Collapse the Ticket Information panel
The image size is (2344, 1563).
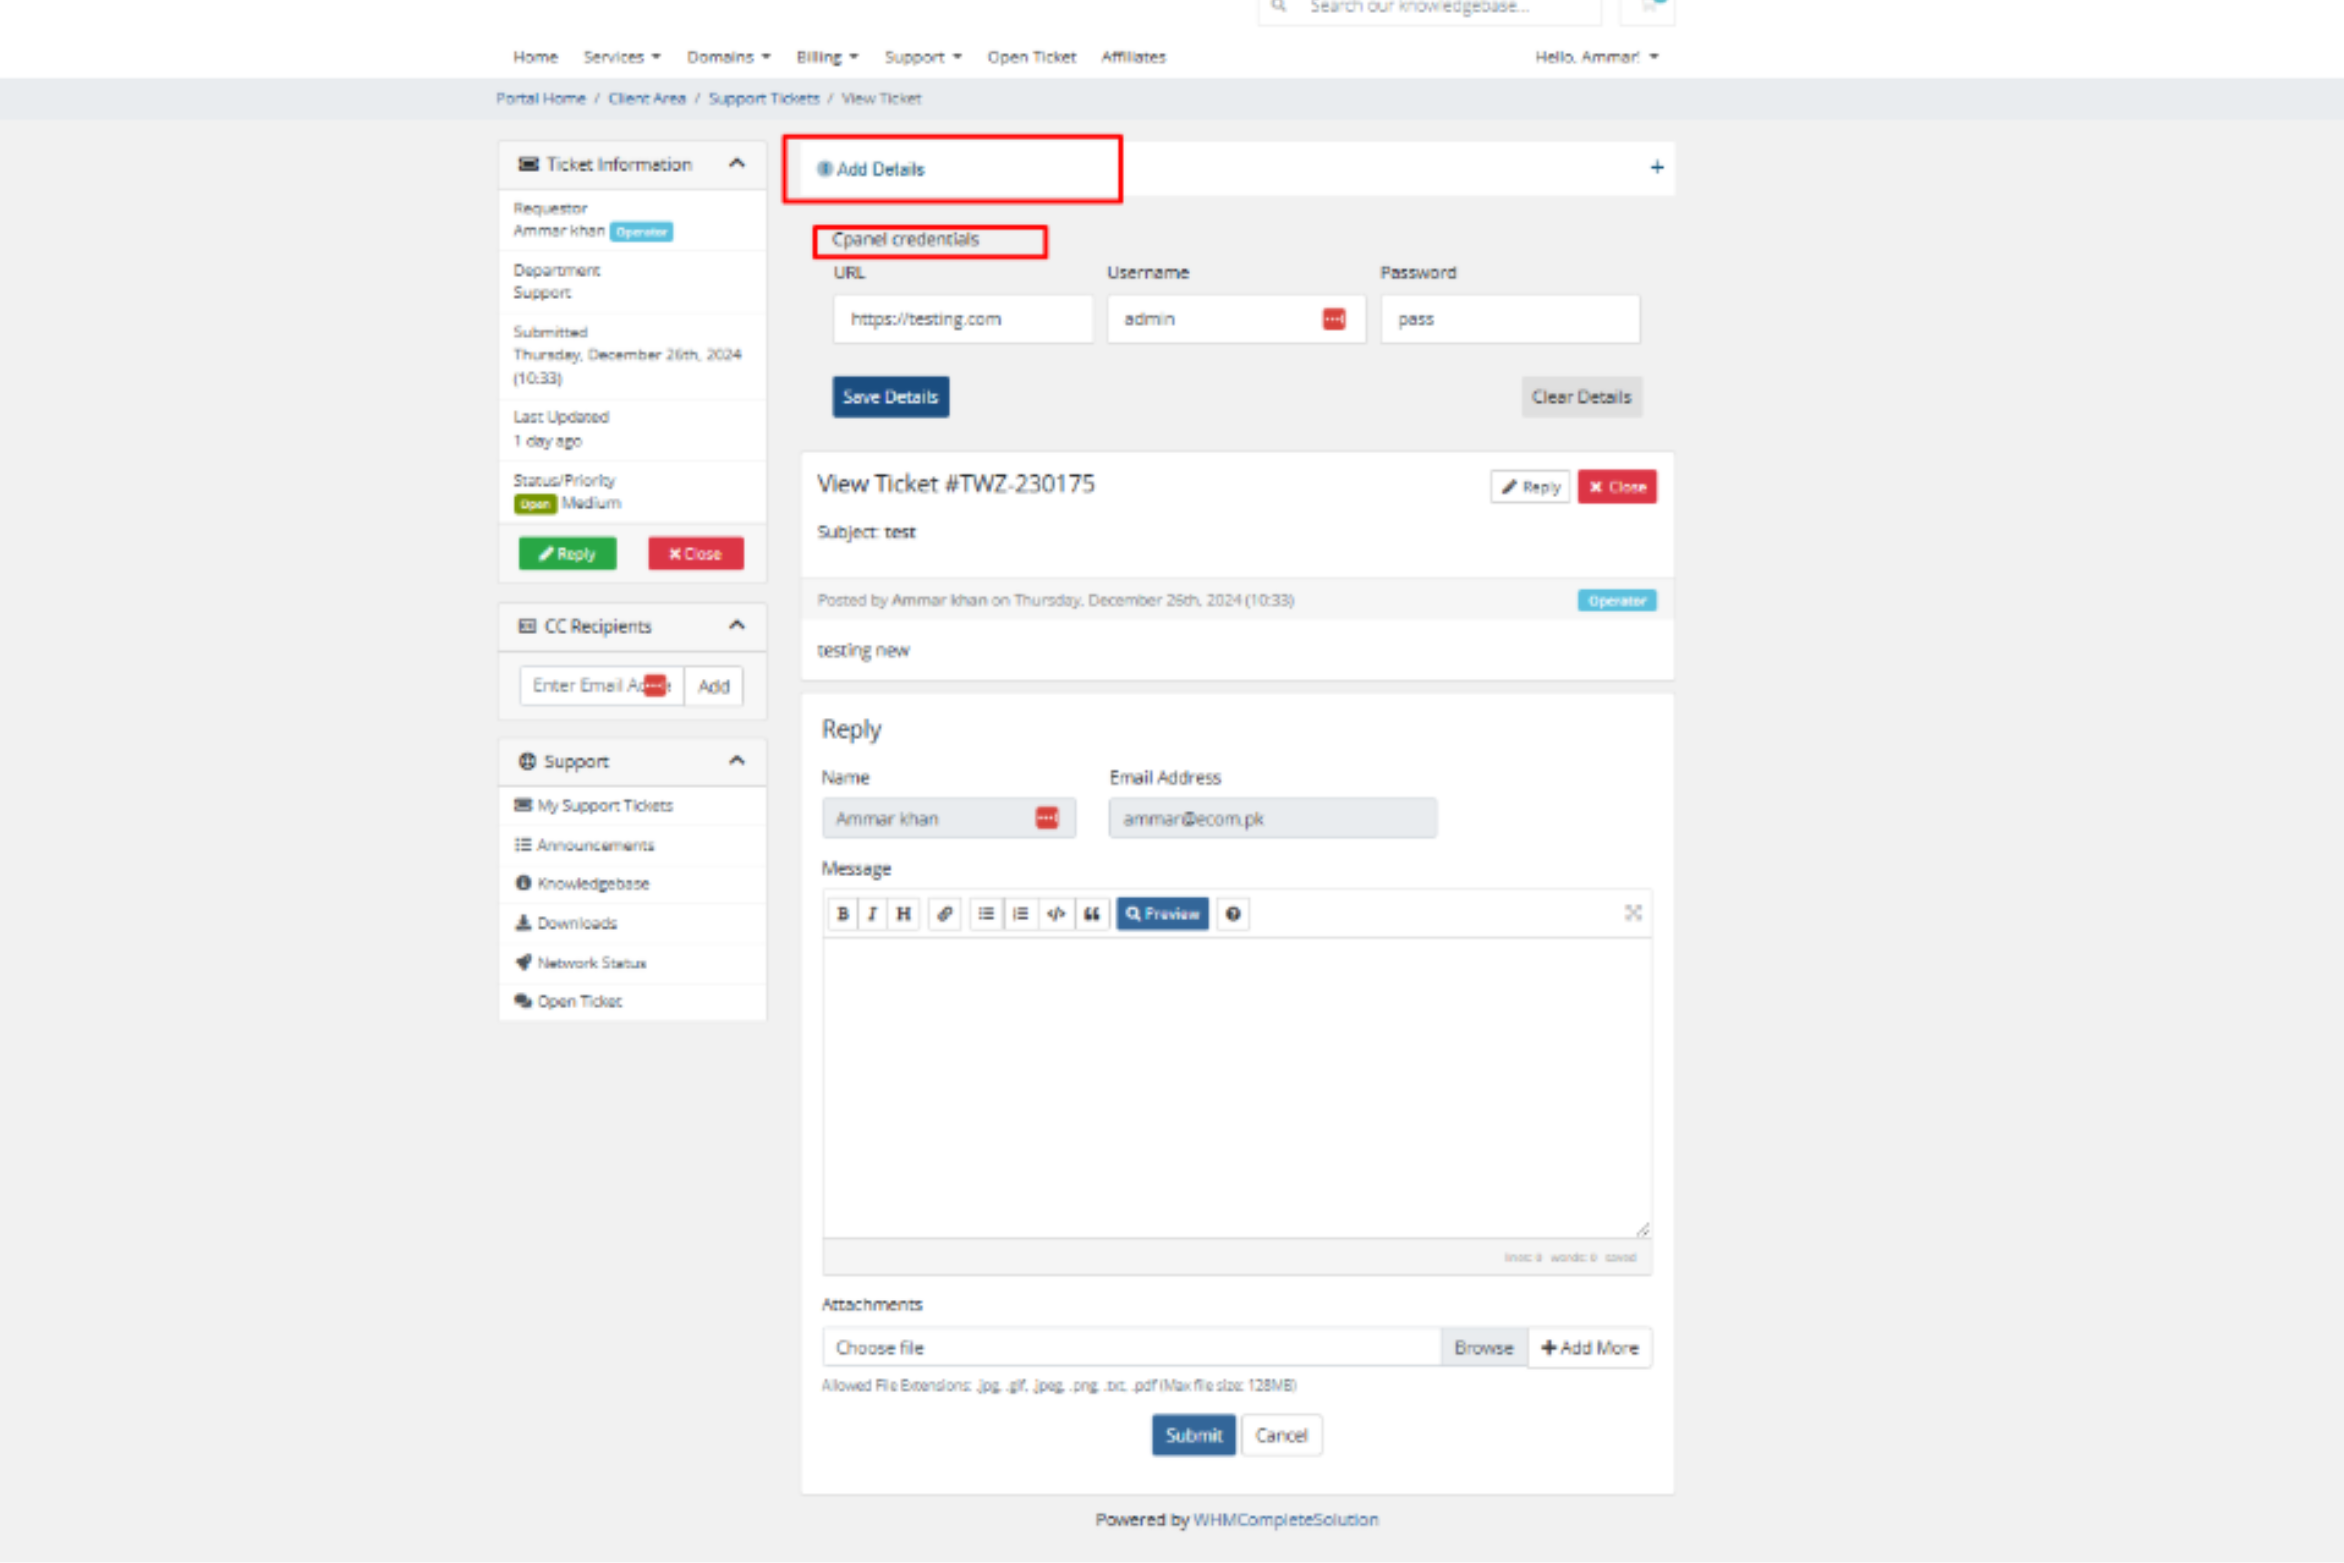click(737, 163)
